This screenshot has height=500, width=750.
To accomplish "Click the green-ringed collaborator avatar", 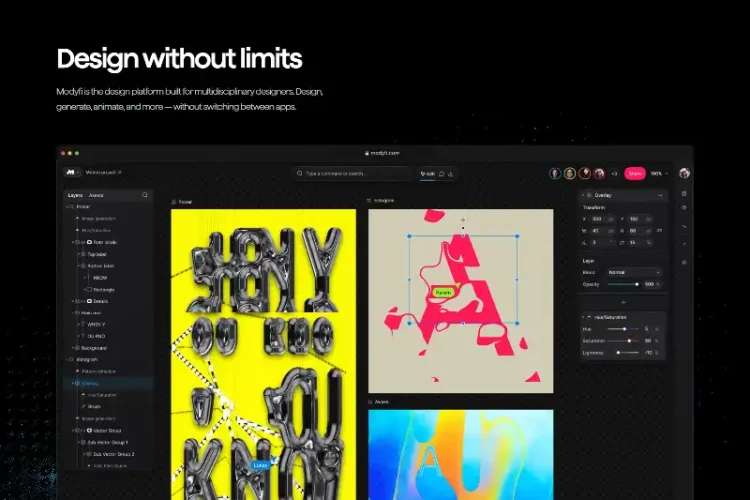I will [x=570, y=173].
